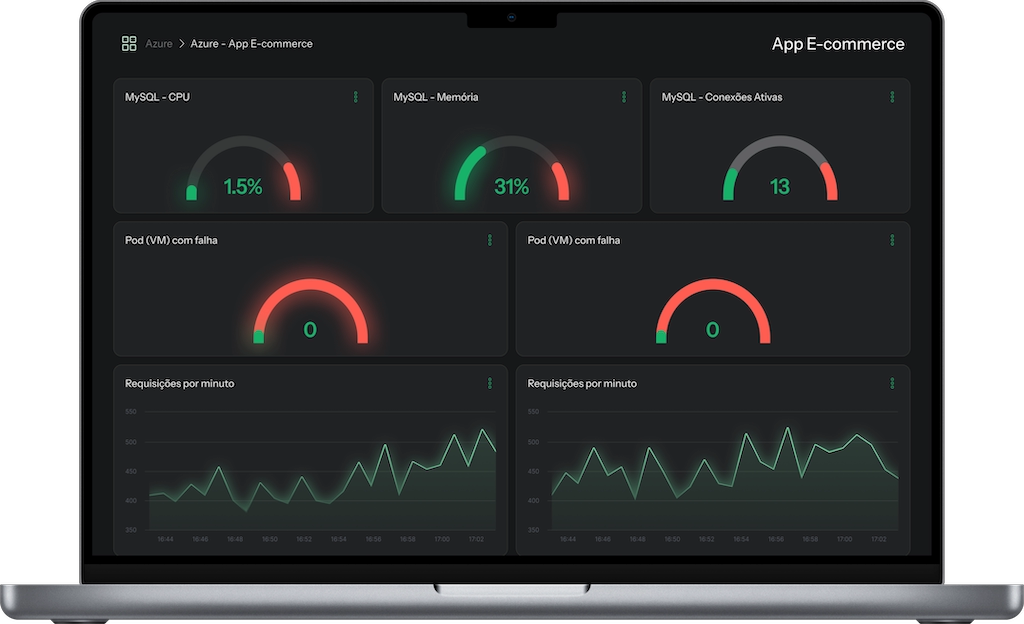This screenshot has height=624, width=1024.
Task: Click the MySQL - CPU gauge showing 1.5%
Action: (243, 172)
